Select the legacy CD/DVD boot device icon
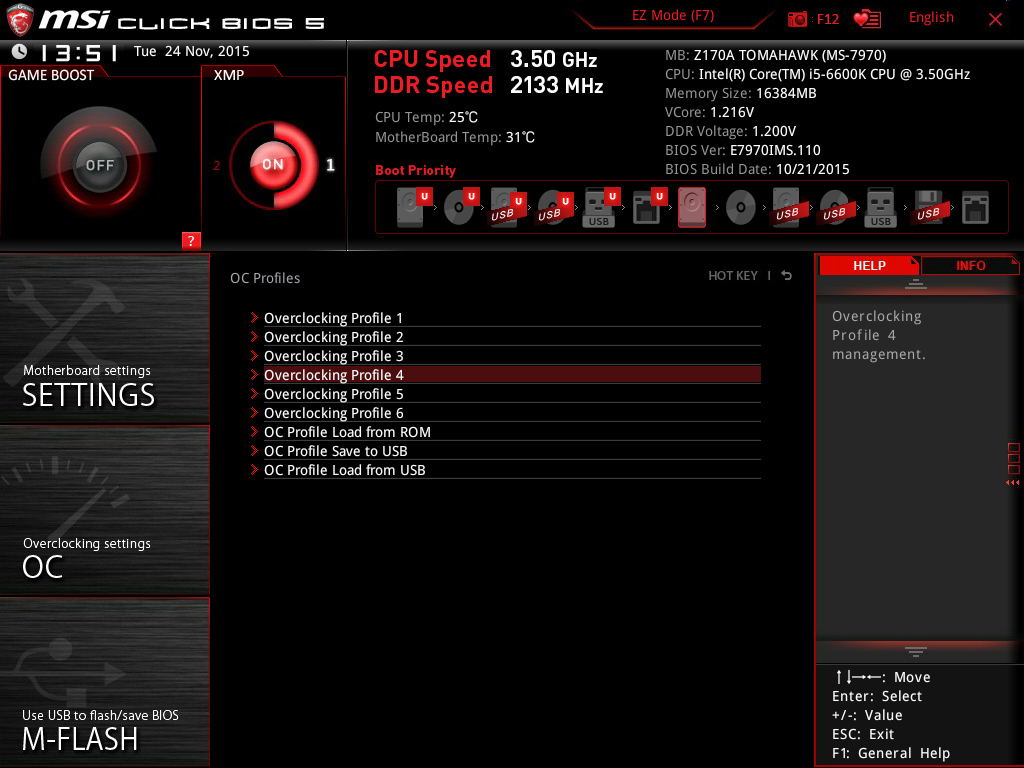 pos(741,208)
